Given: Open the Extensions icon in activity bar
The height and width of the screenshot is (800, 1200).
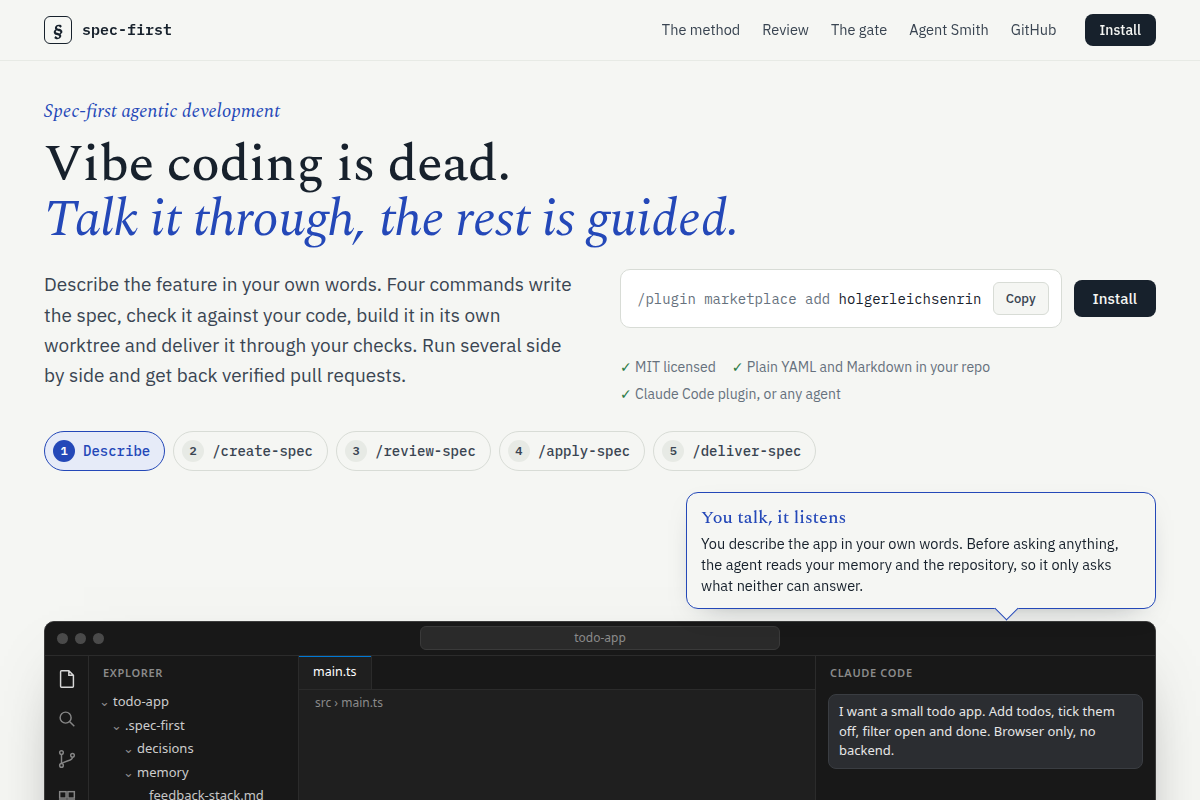Looking at the screenshot, I should [x=67, y=795].
